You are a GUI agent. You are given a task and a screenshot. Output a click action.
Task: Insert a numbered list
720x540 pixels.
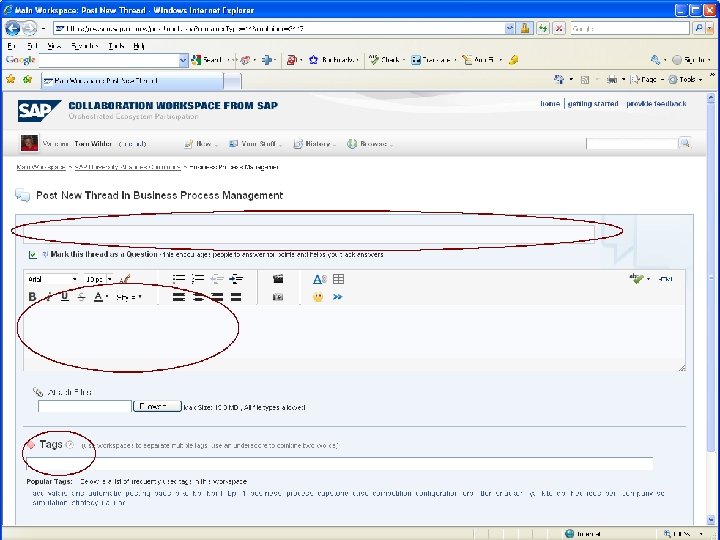click(x=198, y=279)
